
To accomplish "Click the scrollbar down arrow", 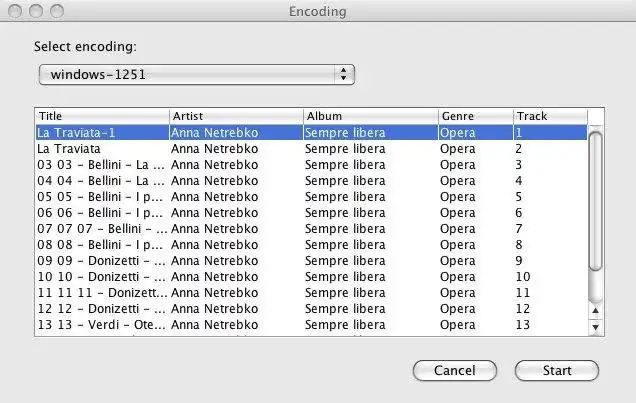I will (x=596, y=327).
